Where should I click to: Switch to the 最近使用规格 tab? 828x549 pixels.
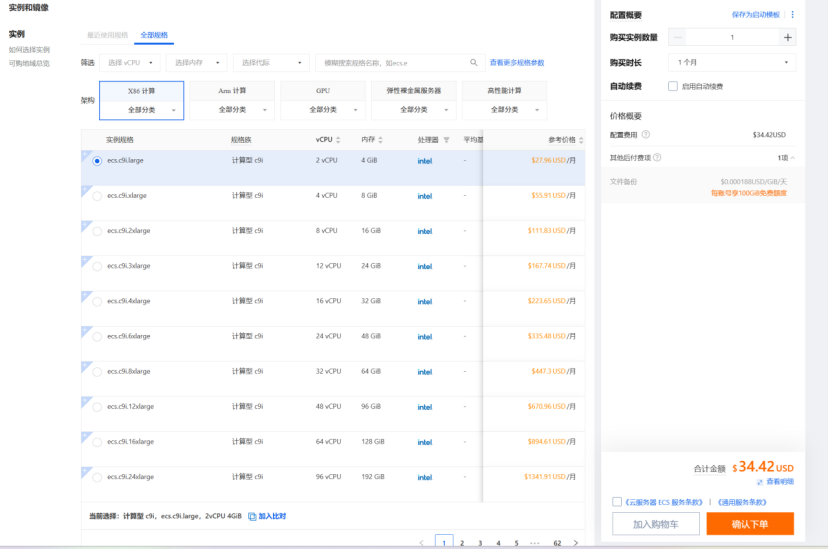click(x=107, y=35)
